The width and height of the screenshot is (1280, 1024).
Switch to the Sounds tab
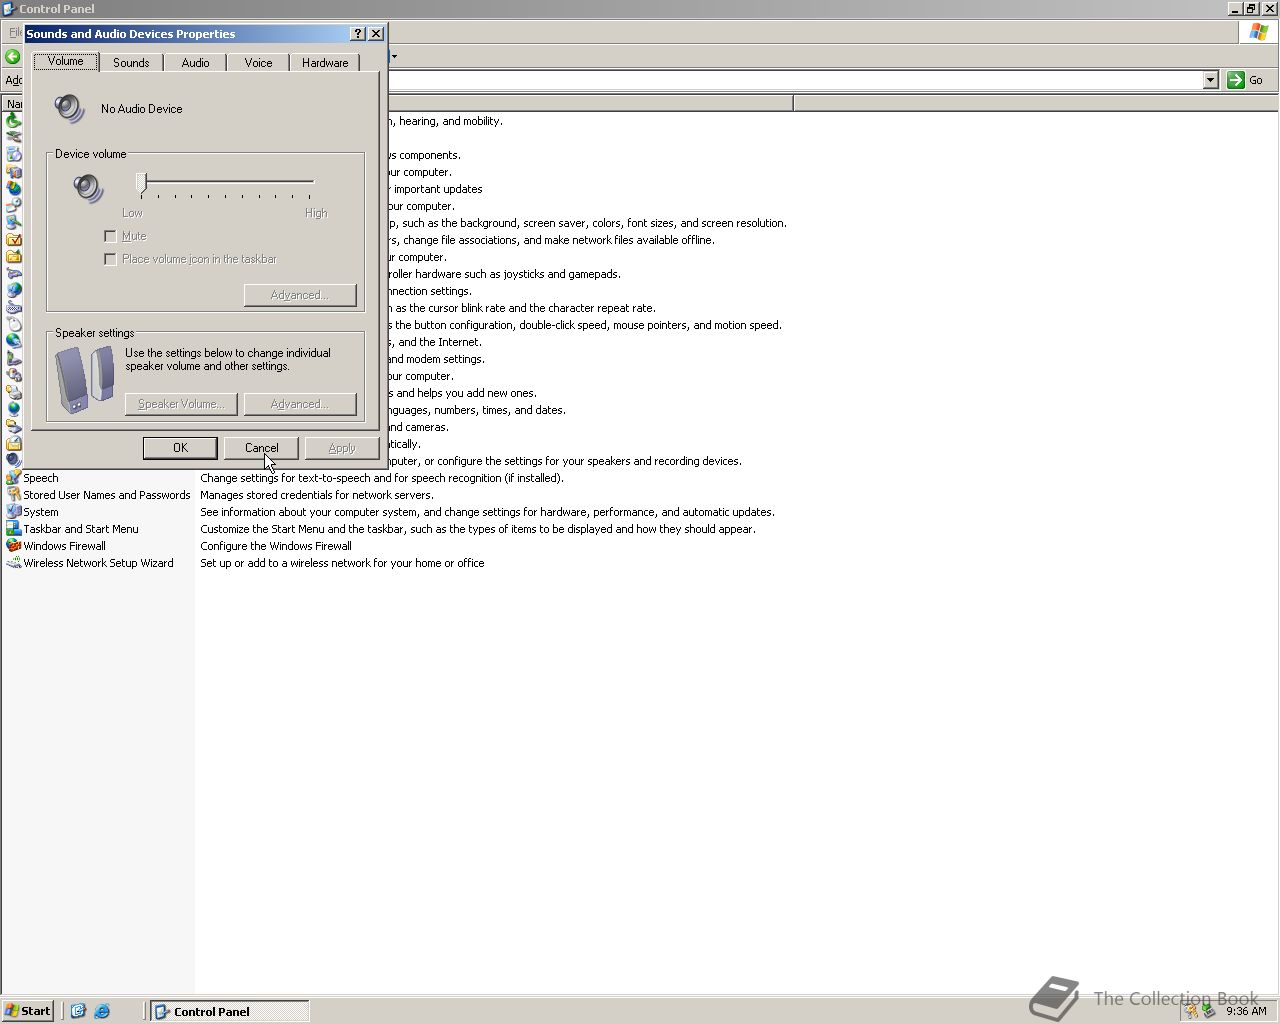point(131,62)
